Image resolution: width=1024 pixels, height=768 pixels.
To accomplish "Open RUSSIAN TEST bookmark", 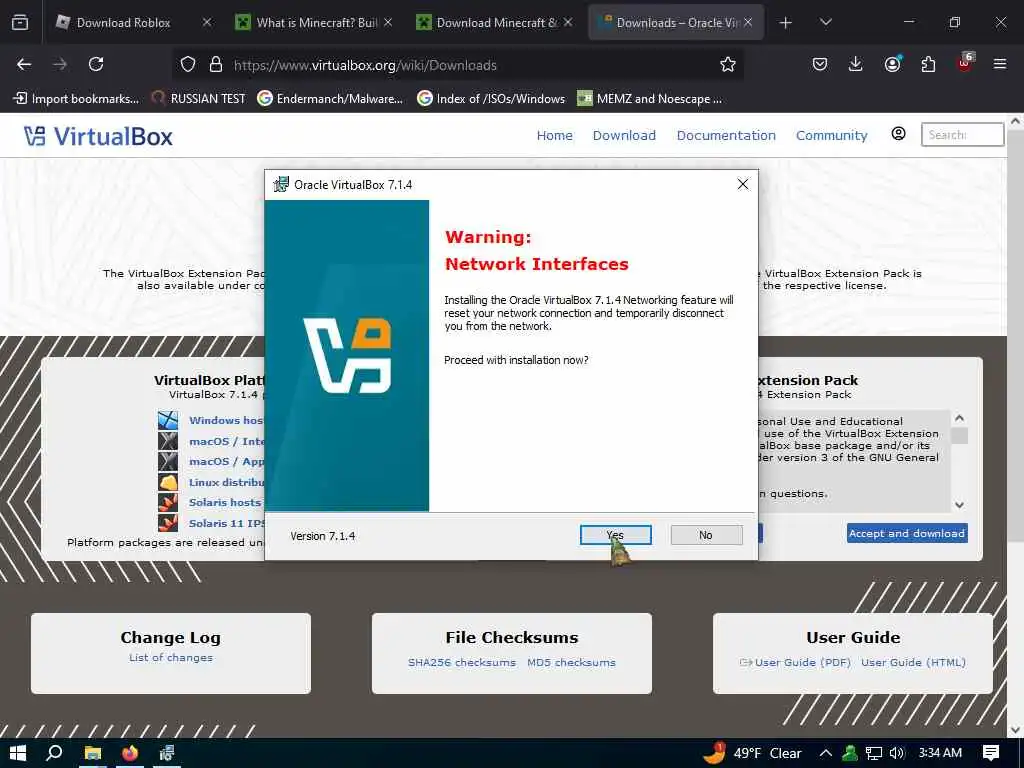I will pyautogui.click(x=199, y=99).
